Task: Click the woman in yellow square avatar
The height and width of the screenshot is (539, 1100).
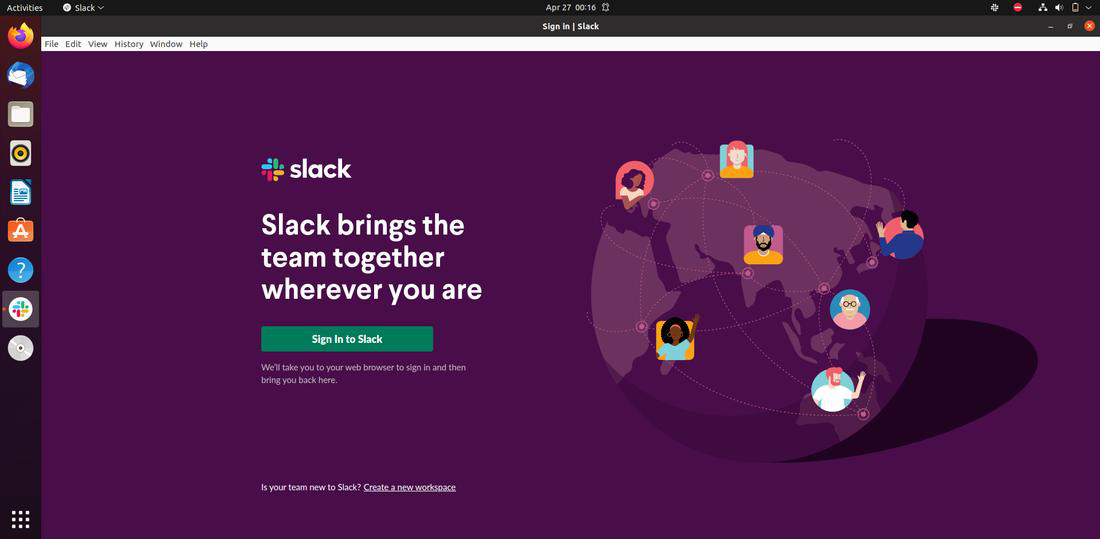Action: 676,340
